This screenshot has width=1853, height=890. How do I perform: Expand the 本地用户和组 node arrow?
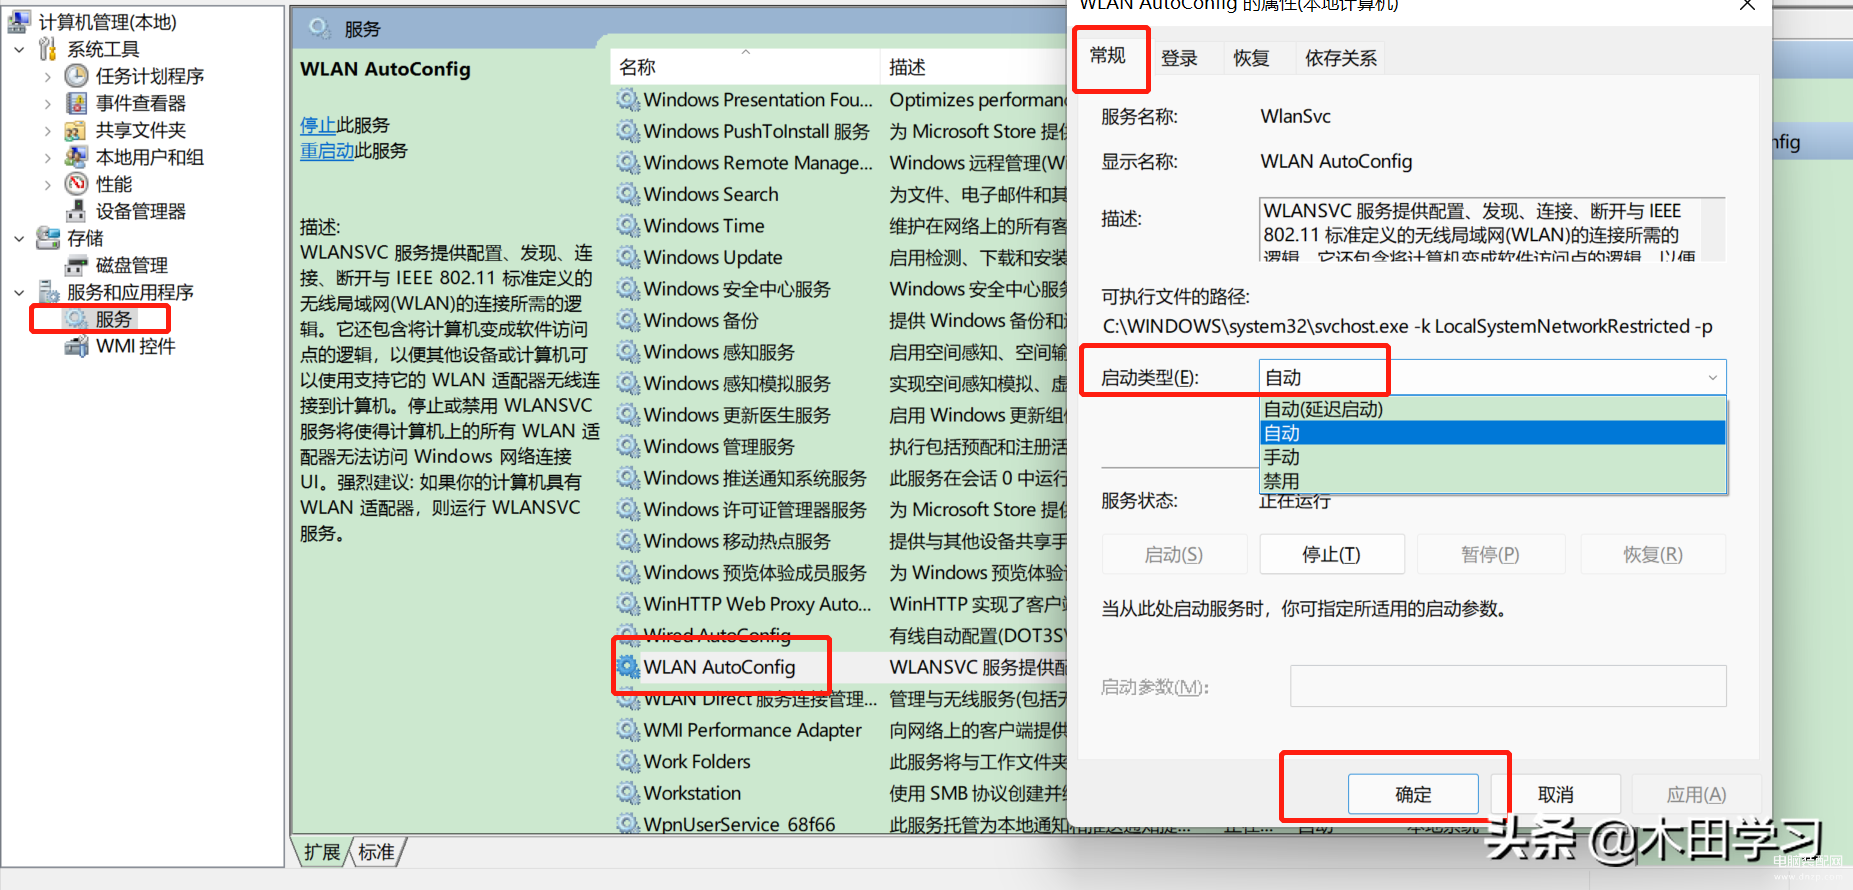coord(48,157)
